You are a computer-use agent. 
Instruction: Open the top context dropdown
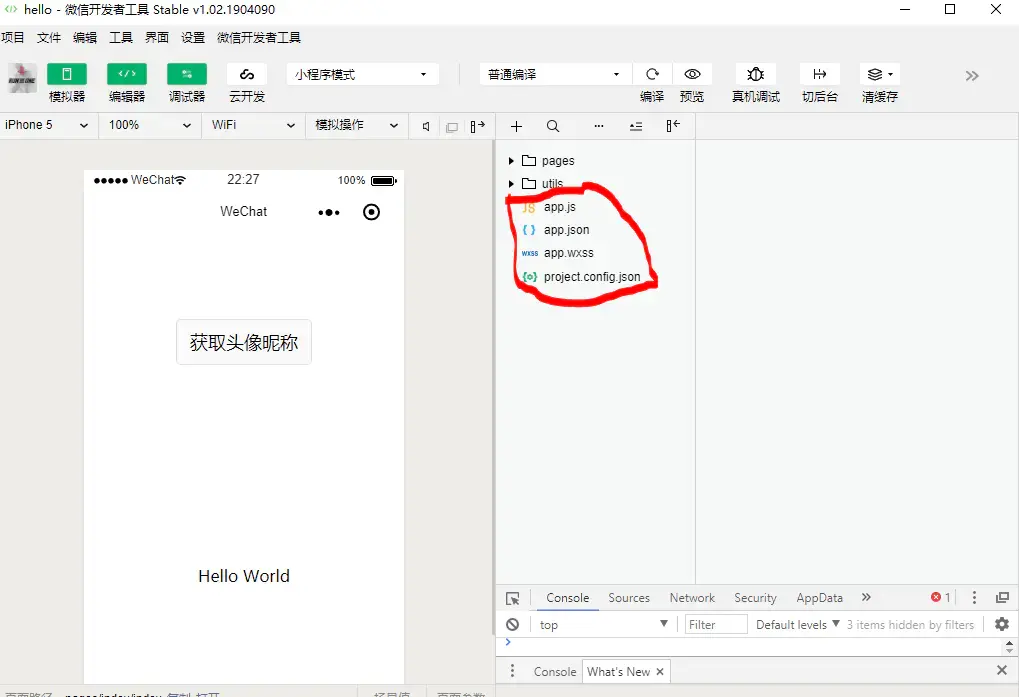[603, 624]
